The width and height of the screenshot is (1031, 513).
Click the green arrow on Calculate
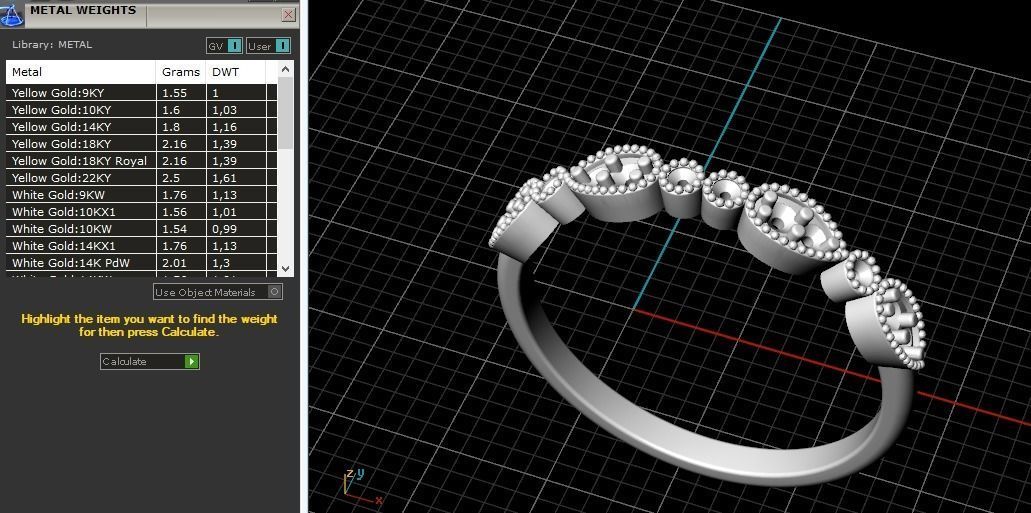191,362
